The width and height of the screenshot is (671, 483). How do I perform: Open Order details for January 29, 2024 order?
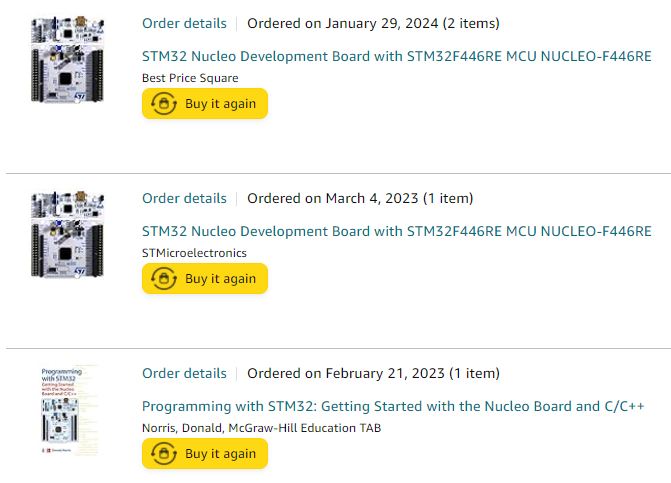point(184,23)
